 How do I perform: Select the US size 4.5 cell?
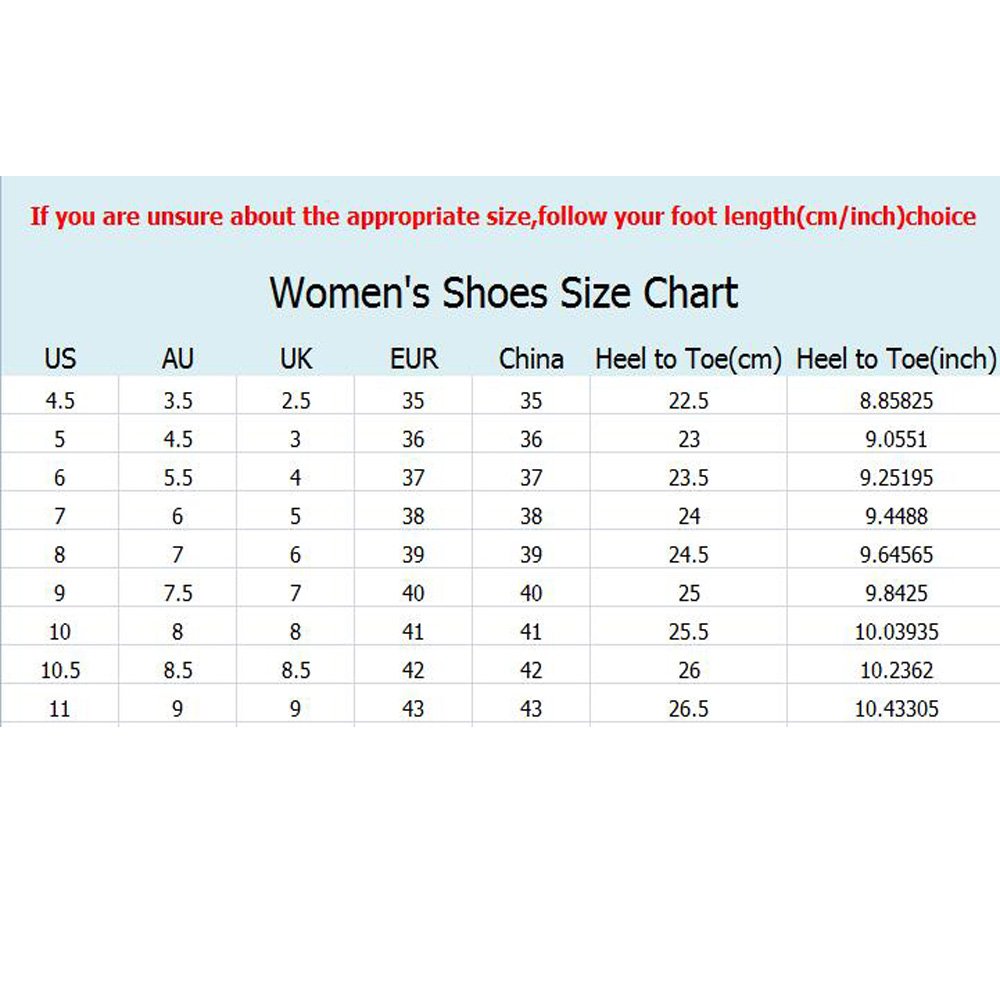click(x=60, y=401)
